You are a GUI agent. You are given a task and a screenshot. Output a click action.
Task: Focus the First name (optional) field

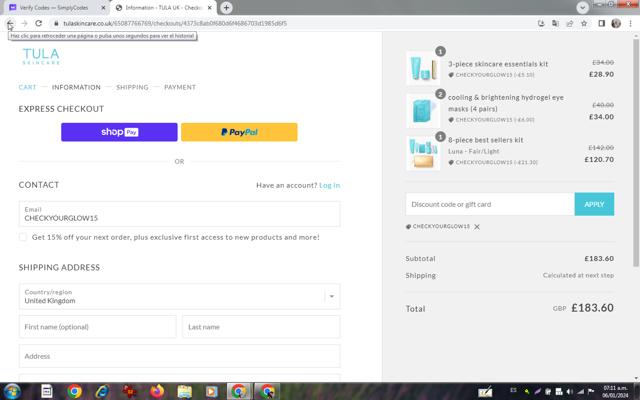pyautogui.click(x=98, y=327)
